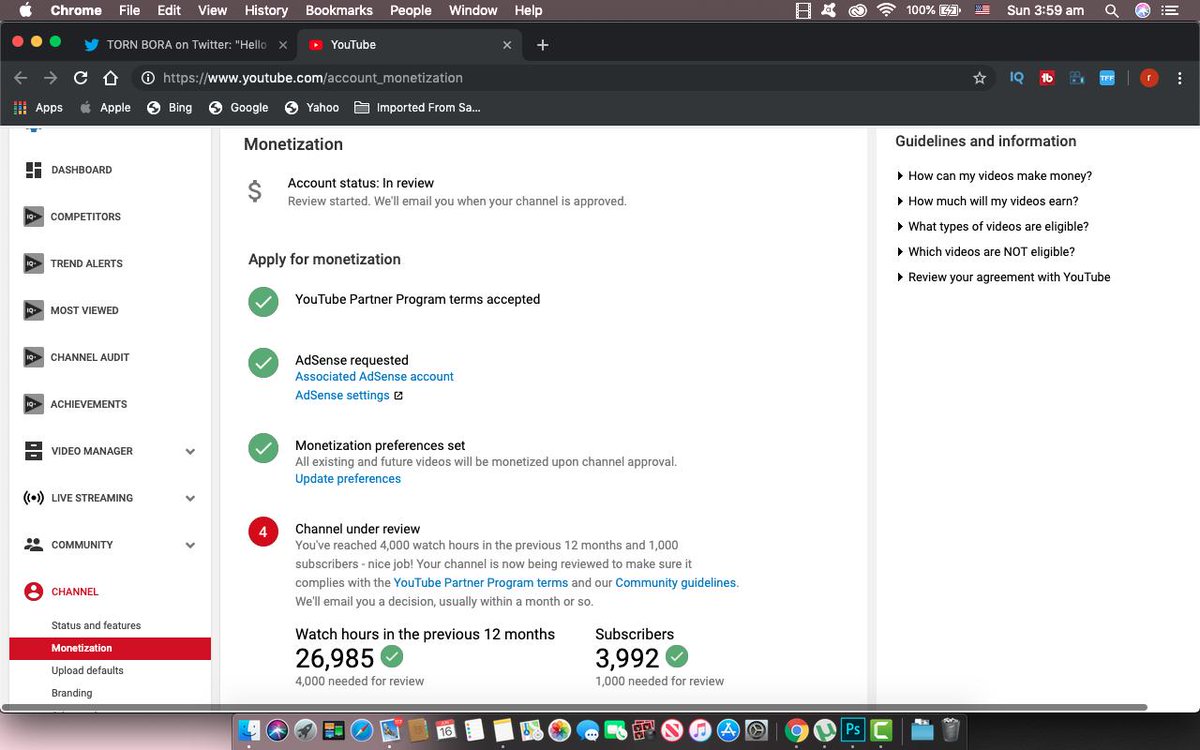Click the back navigation arrow
The width and height of the screenshot is (1200, 750).
pyautogui.click(x=21, y=77)
